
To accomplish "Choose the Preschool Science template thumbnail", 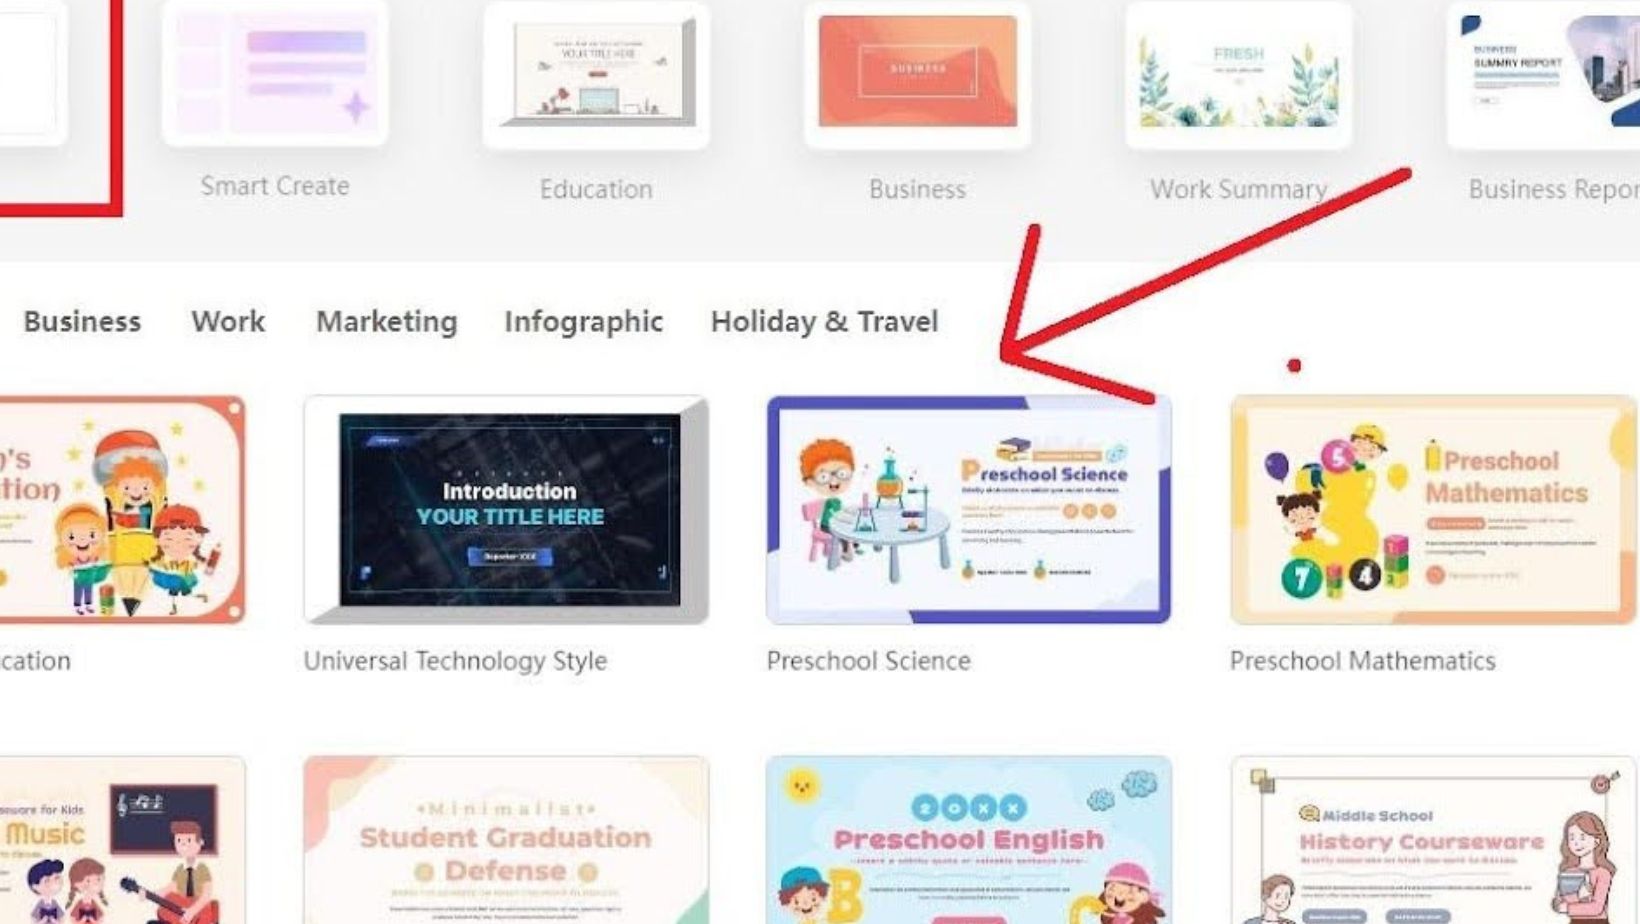I will point(968,510).
